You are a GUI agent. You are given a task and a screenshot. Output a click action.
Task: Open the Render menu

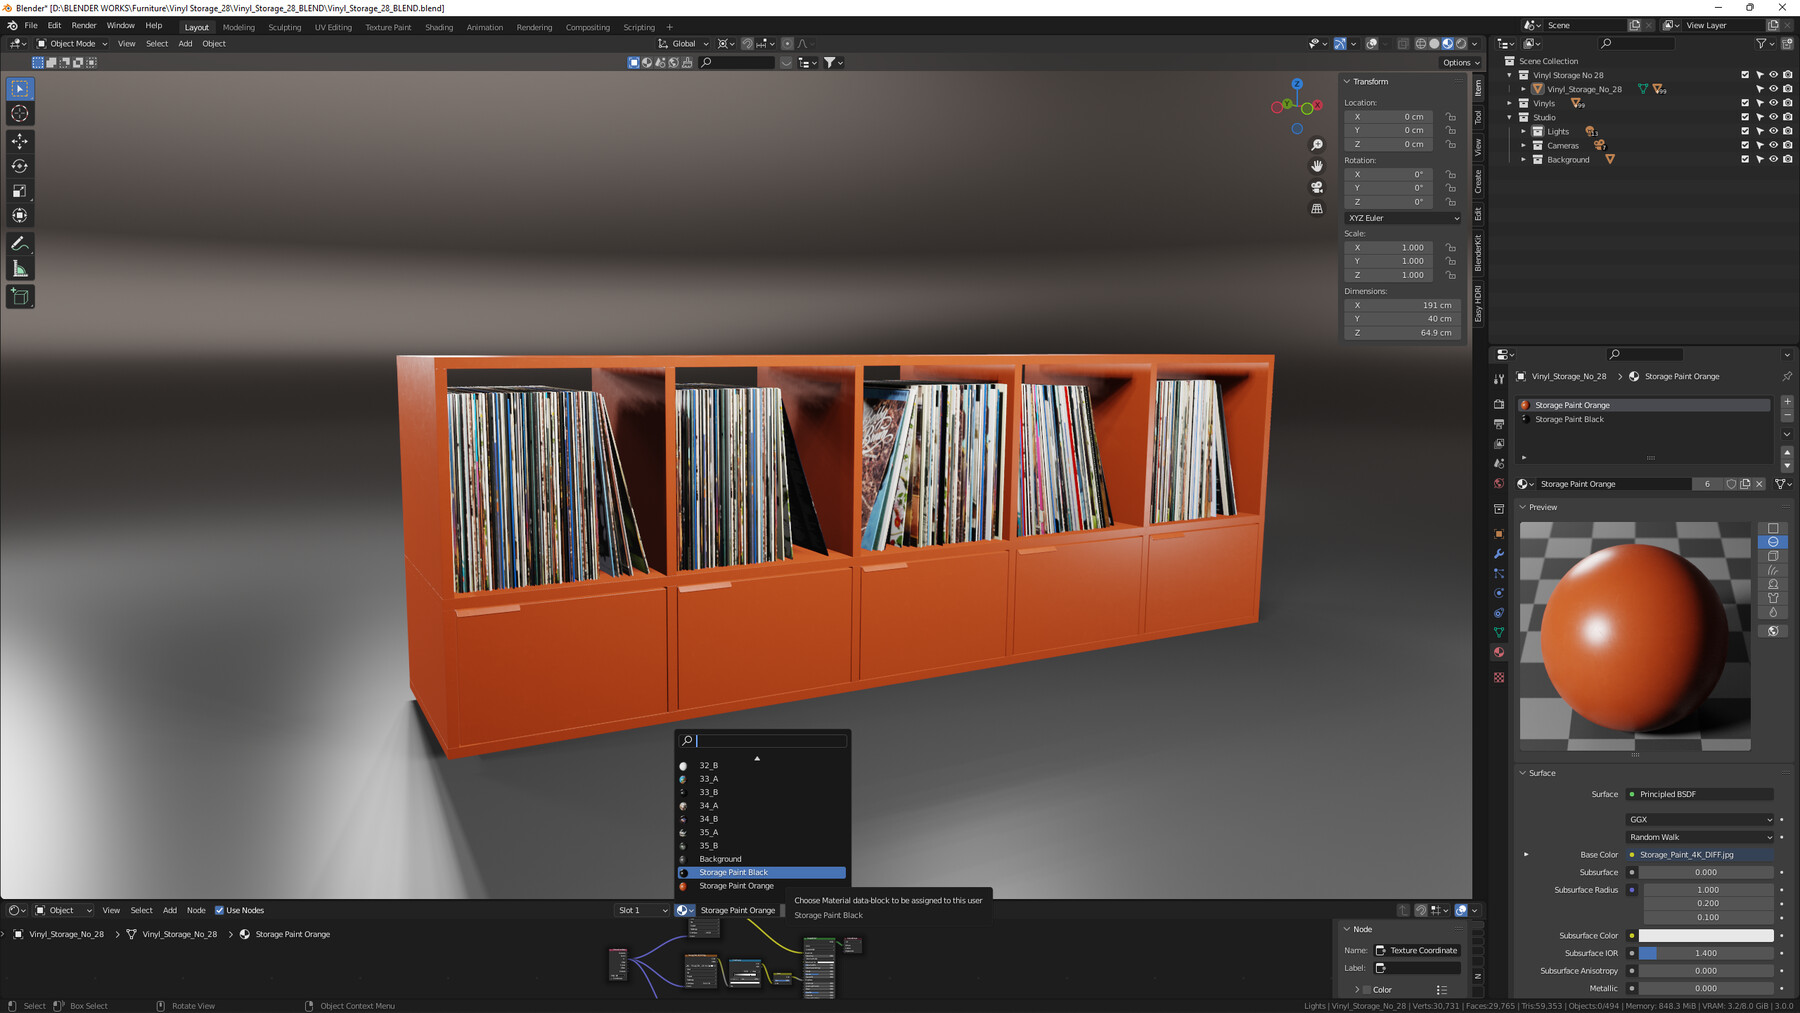[84, 26]
